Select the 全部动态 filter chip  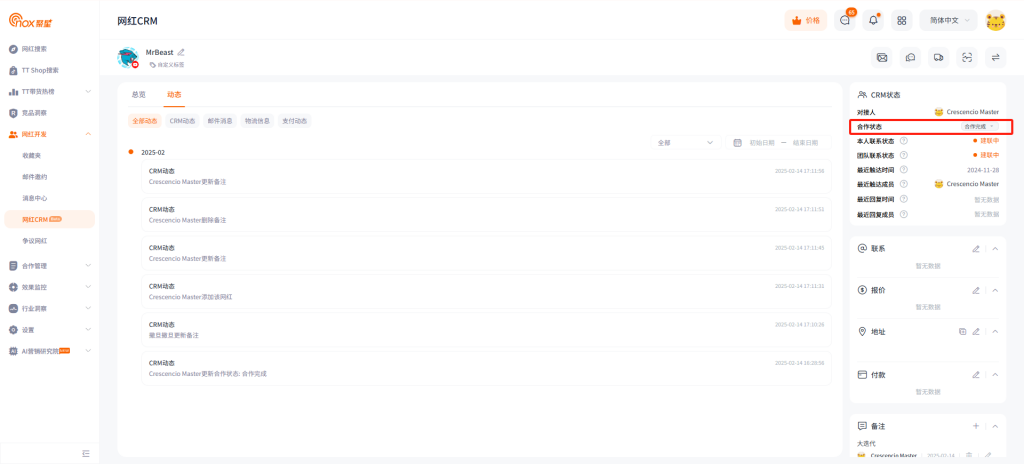click(145, 121)
